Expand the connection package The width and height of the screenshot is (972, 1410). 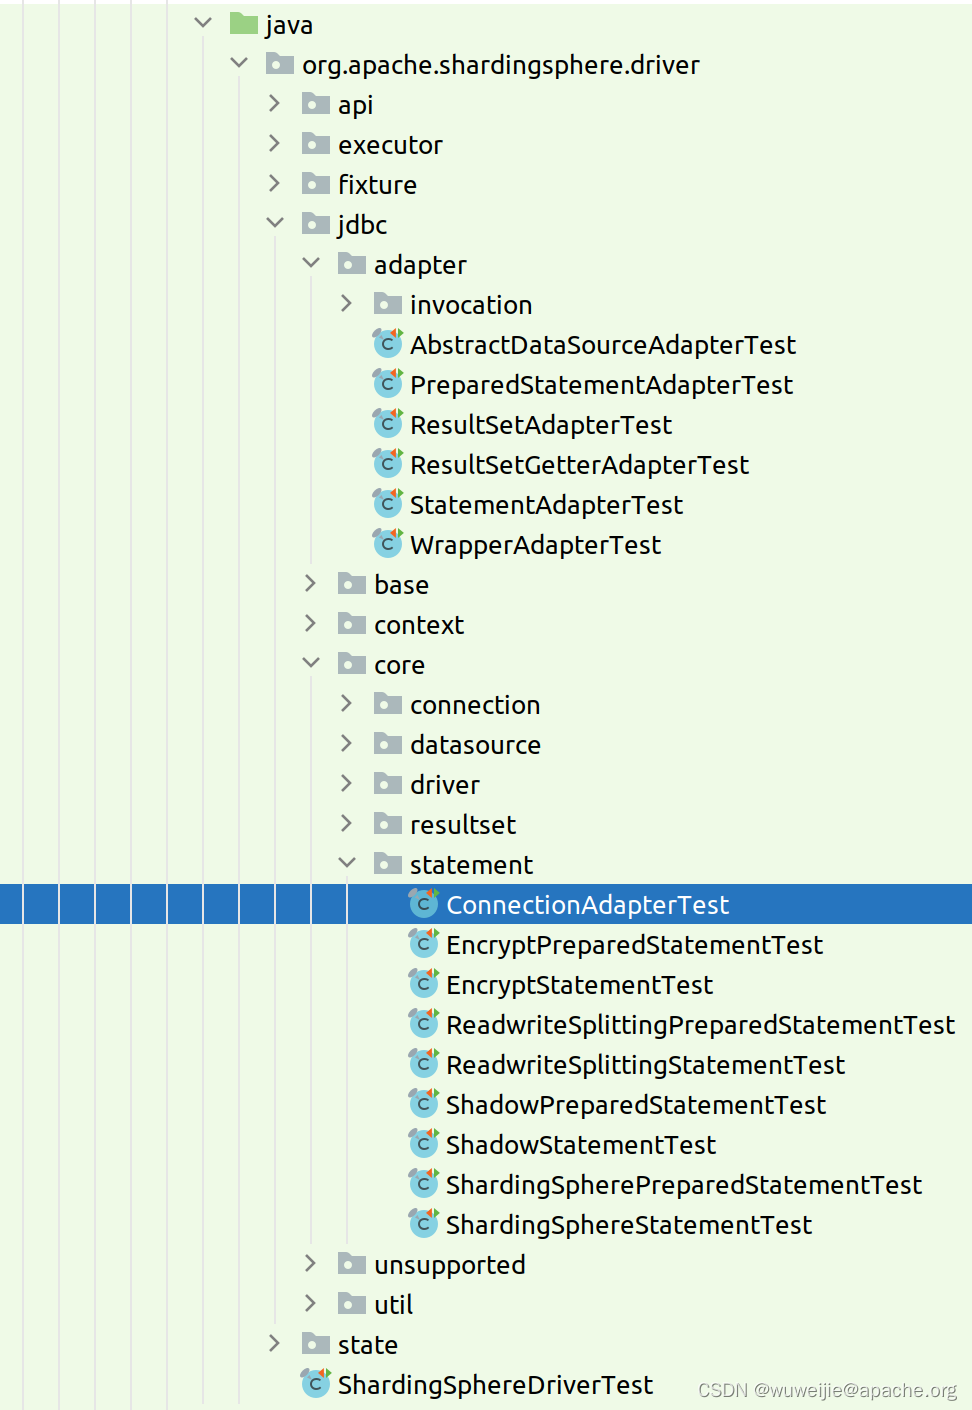tap(347, 703)
